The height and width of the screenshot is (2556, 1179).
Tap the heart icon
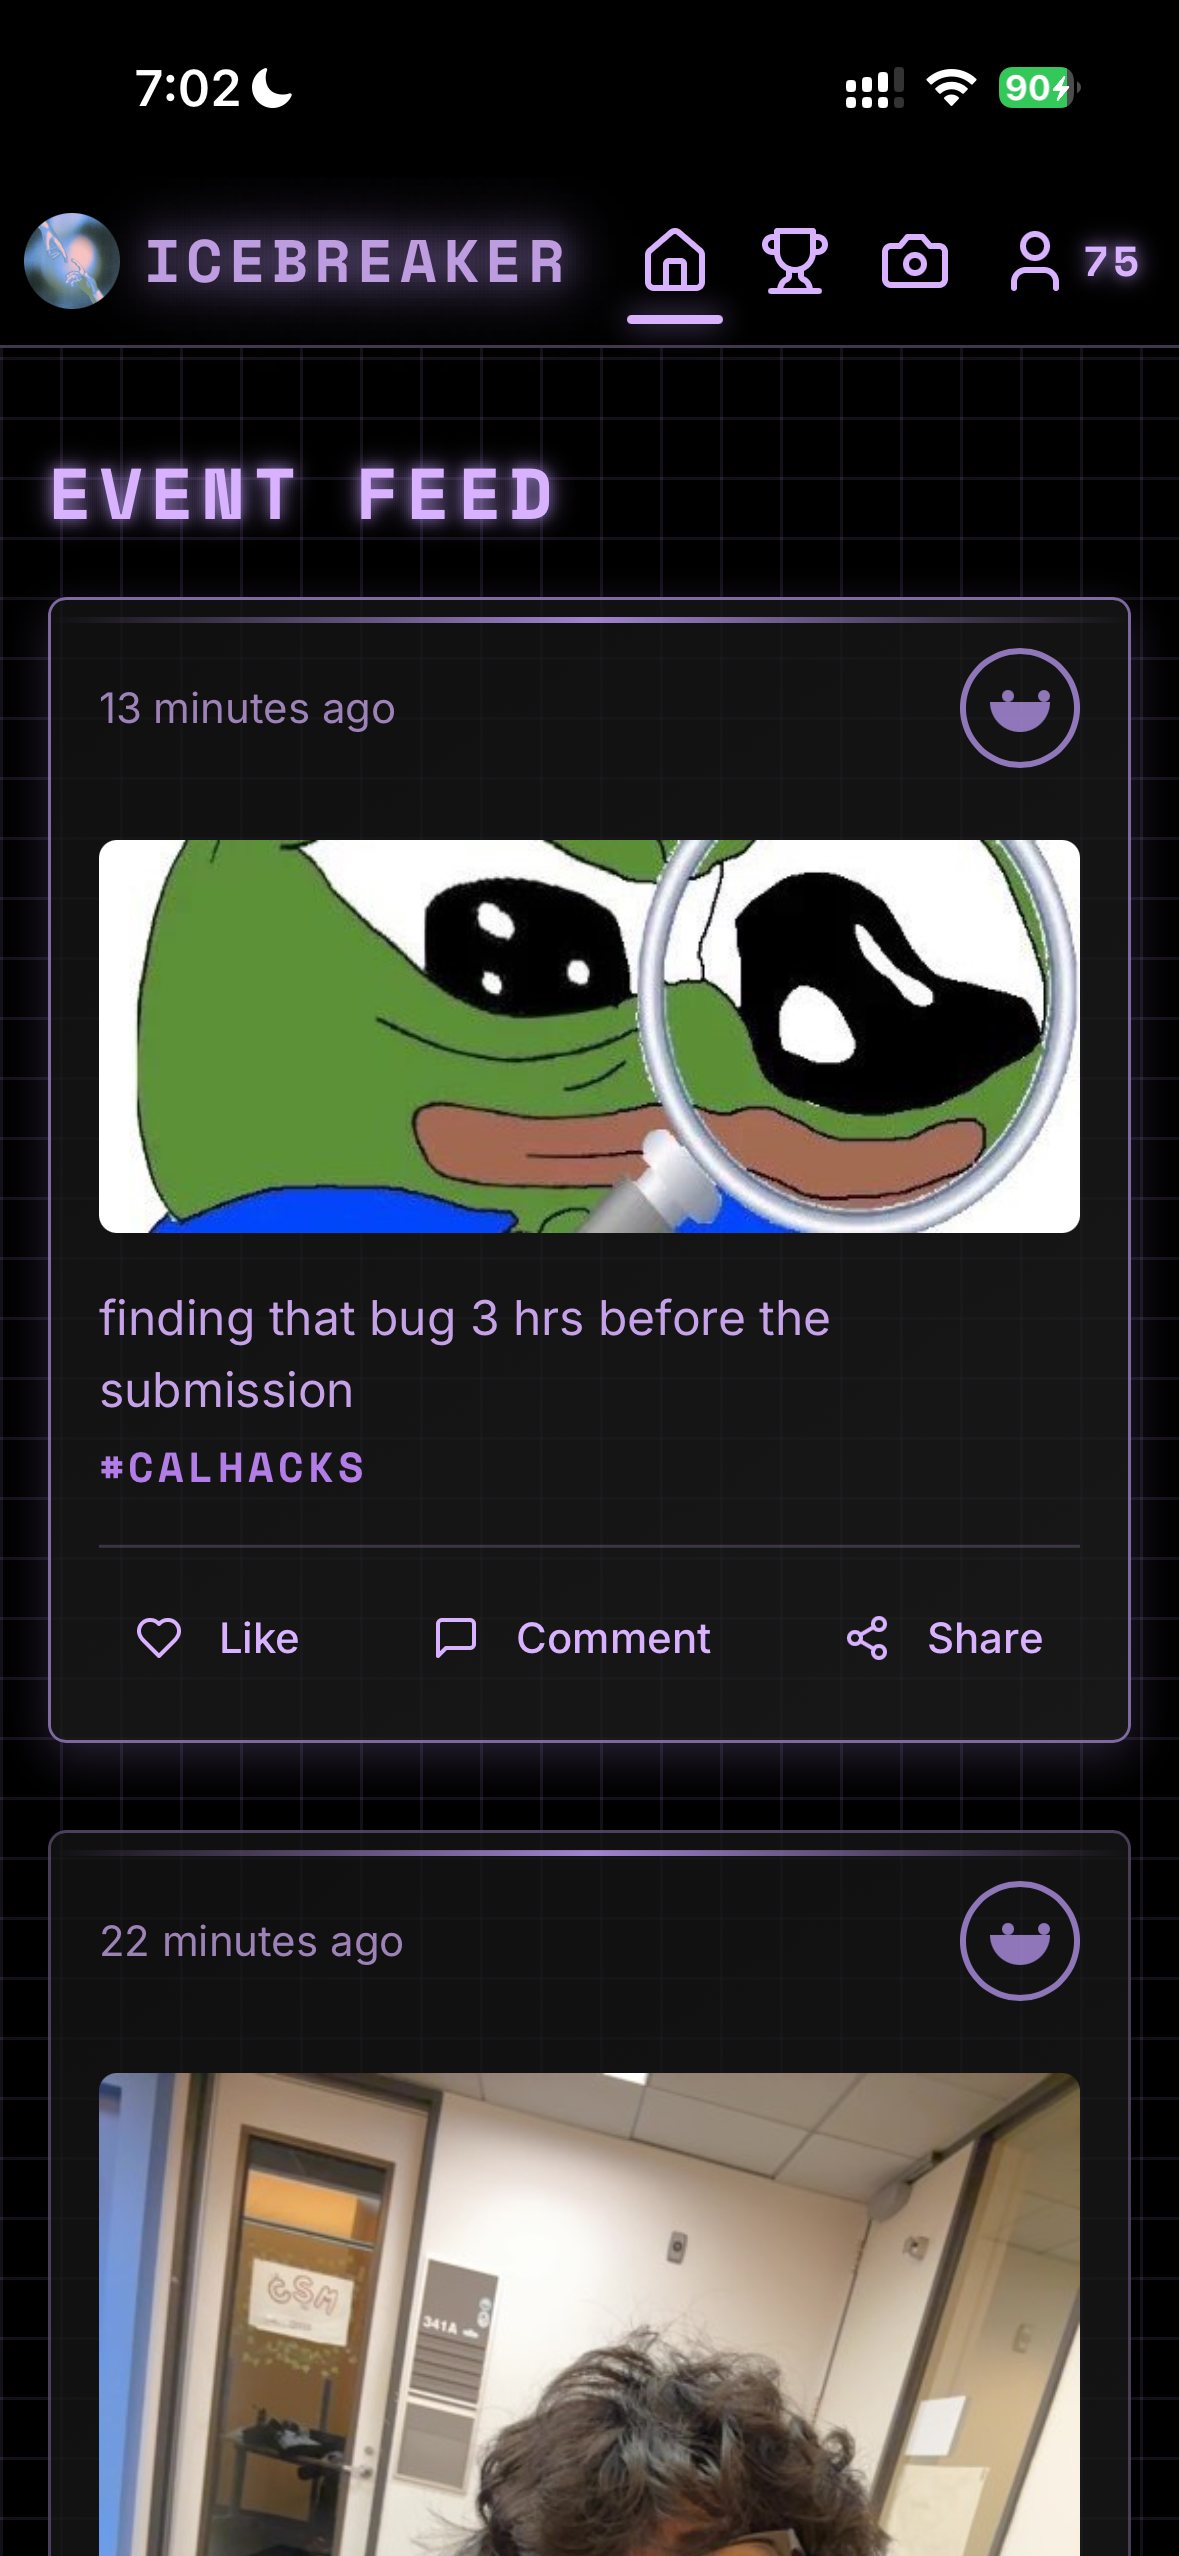[158, 1638]
